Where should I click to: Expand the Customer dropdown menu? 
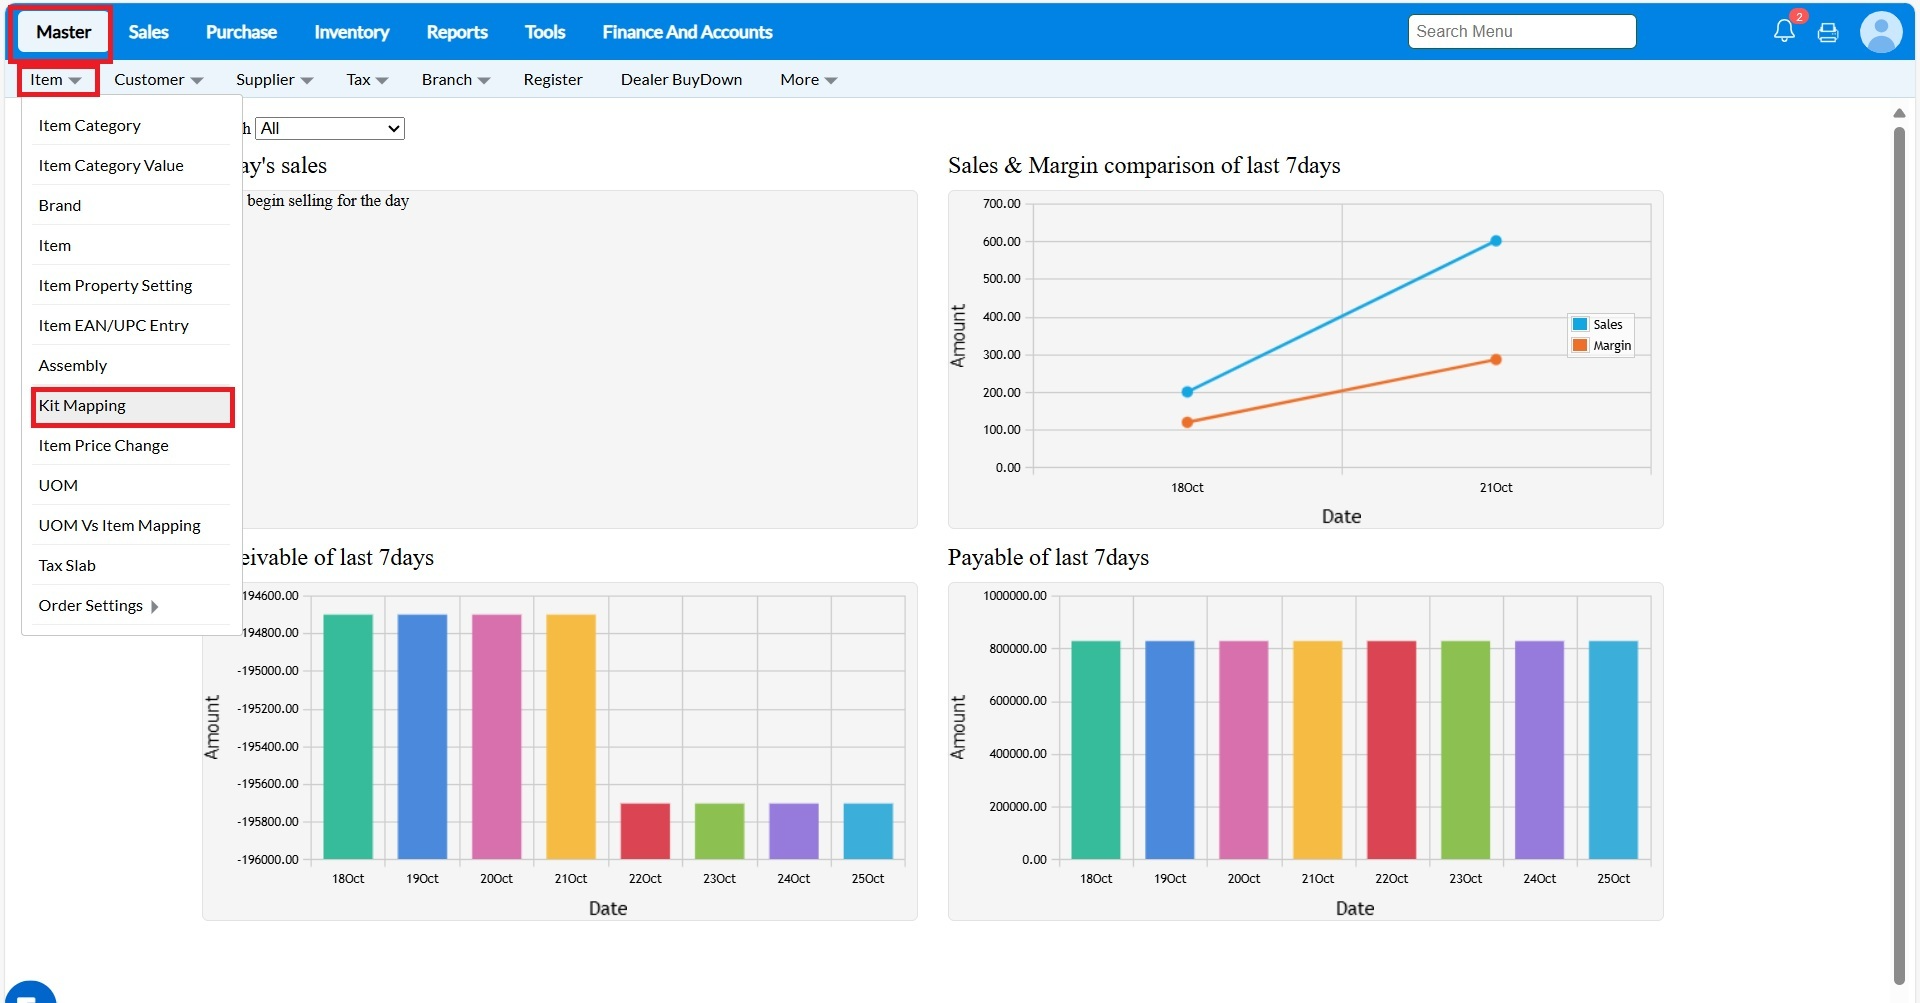158,80
